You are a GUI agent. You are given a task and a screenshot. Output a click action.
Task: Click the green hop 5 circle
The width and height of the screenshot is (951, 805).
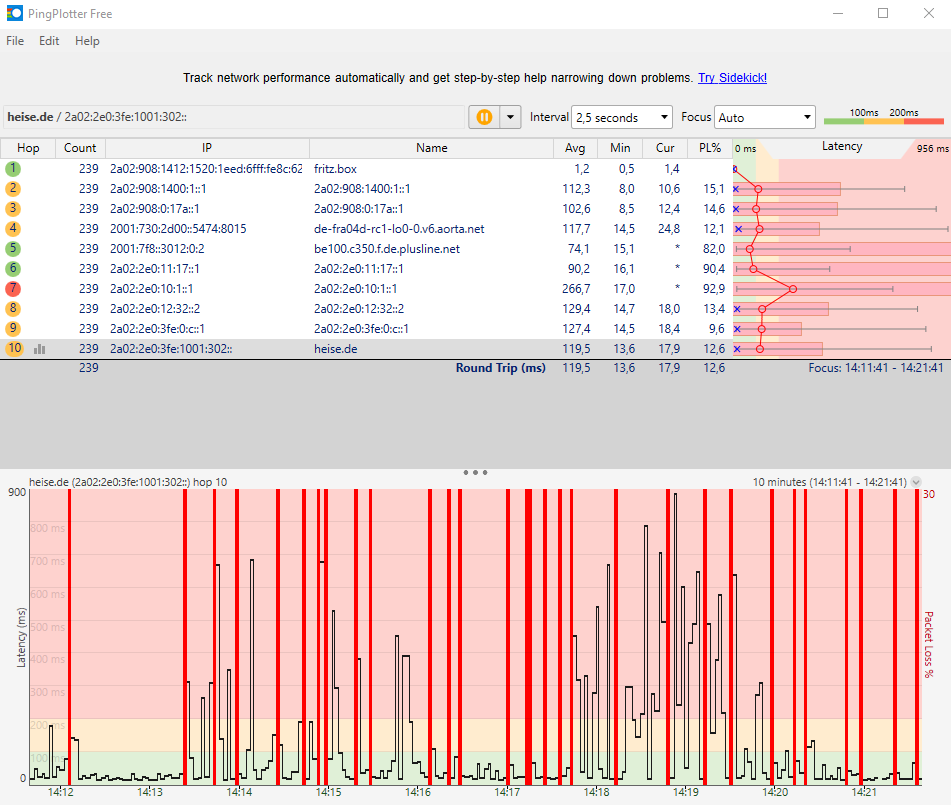(x=13, y=249)
